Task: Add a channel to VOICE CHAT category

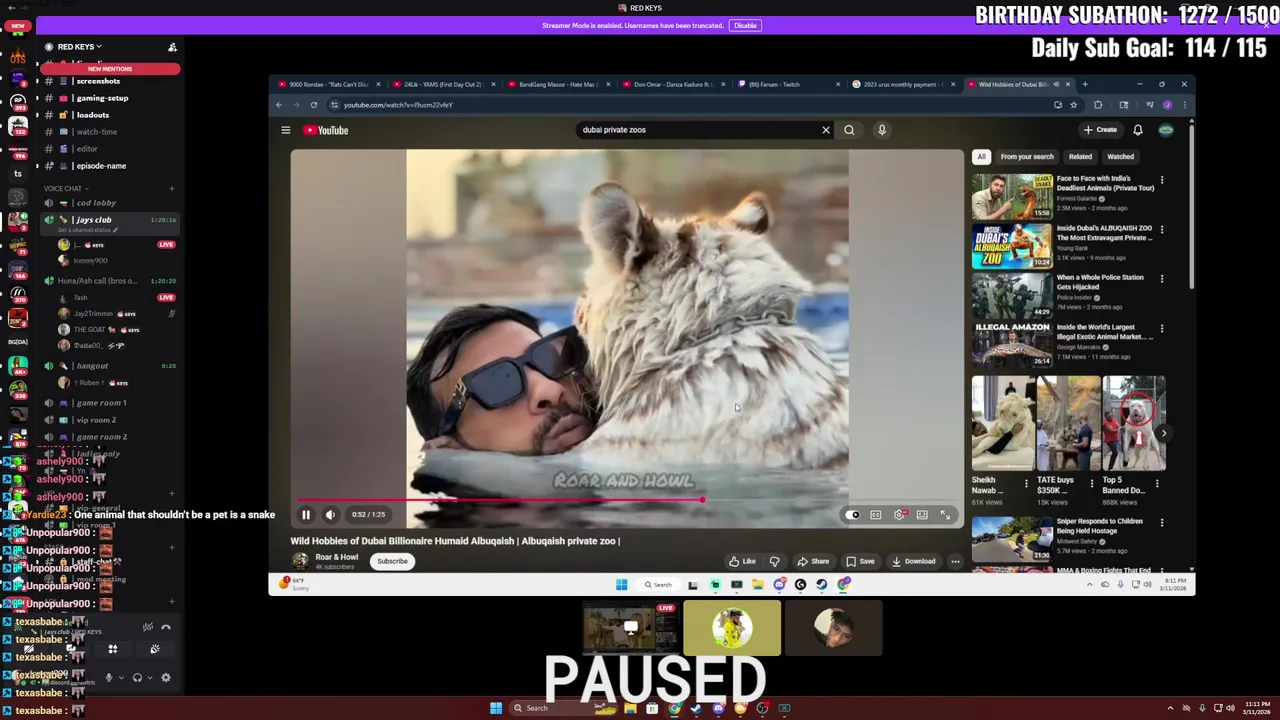Action: [172, 188]
